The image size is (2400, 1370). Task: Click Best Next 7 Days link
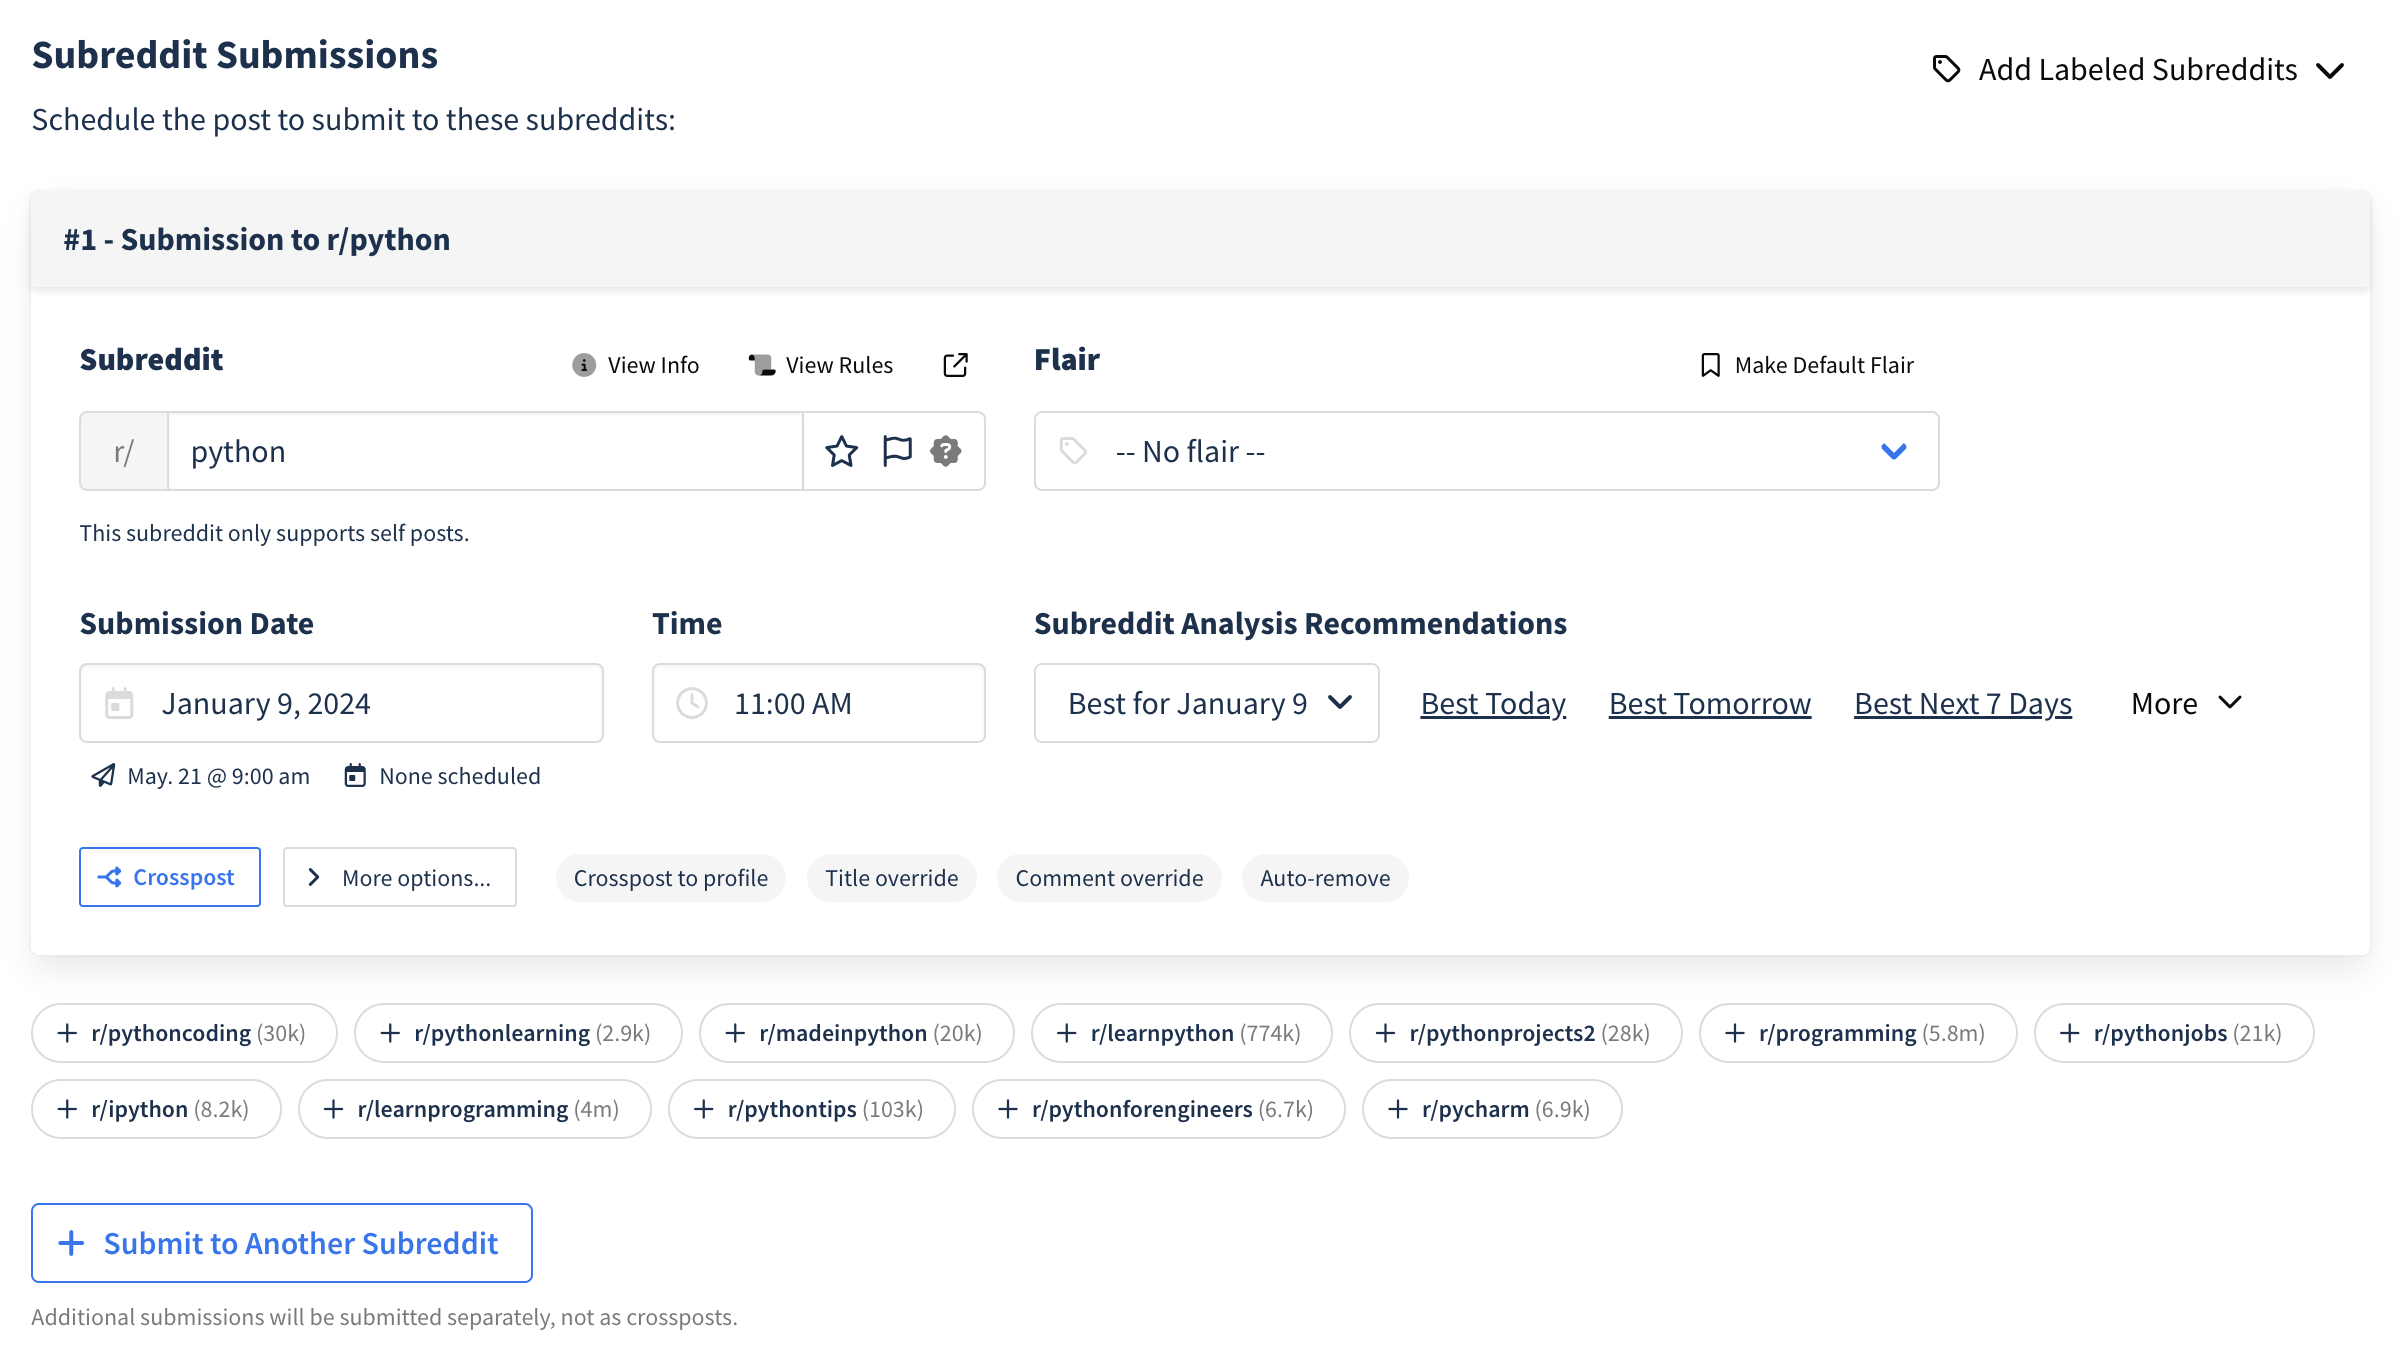pyautogui.click(x=1962, y=704)
